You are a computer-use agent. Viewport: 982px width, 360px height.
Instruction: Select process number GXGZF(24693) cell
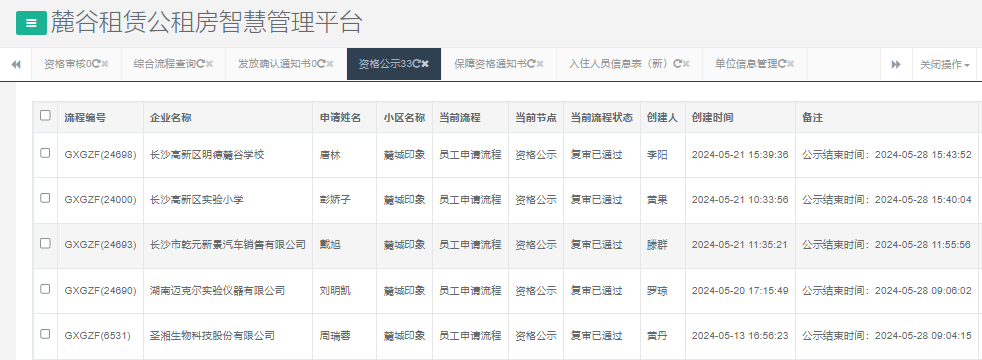(100, 245)
